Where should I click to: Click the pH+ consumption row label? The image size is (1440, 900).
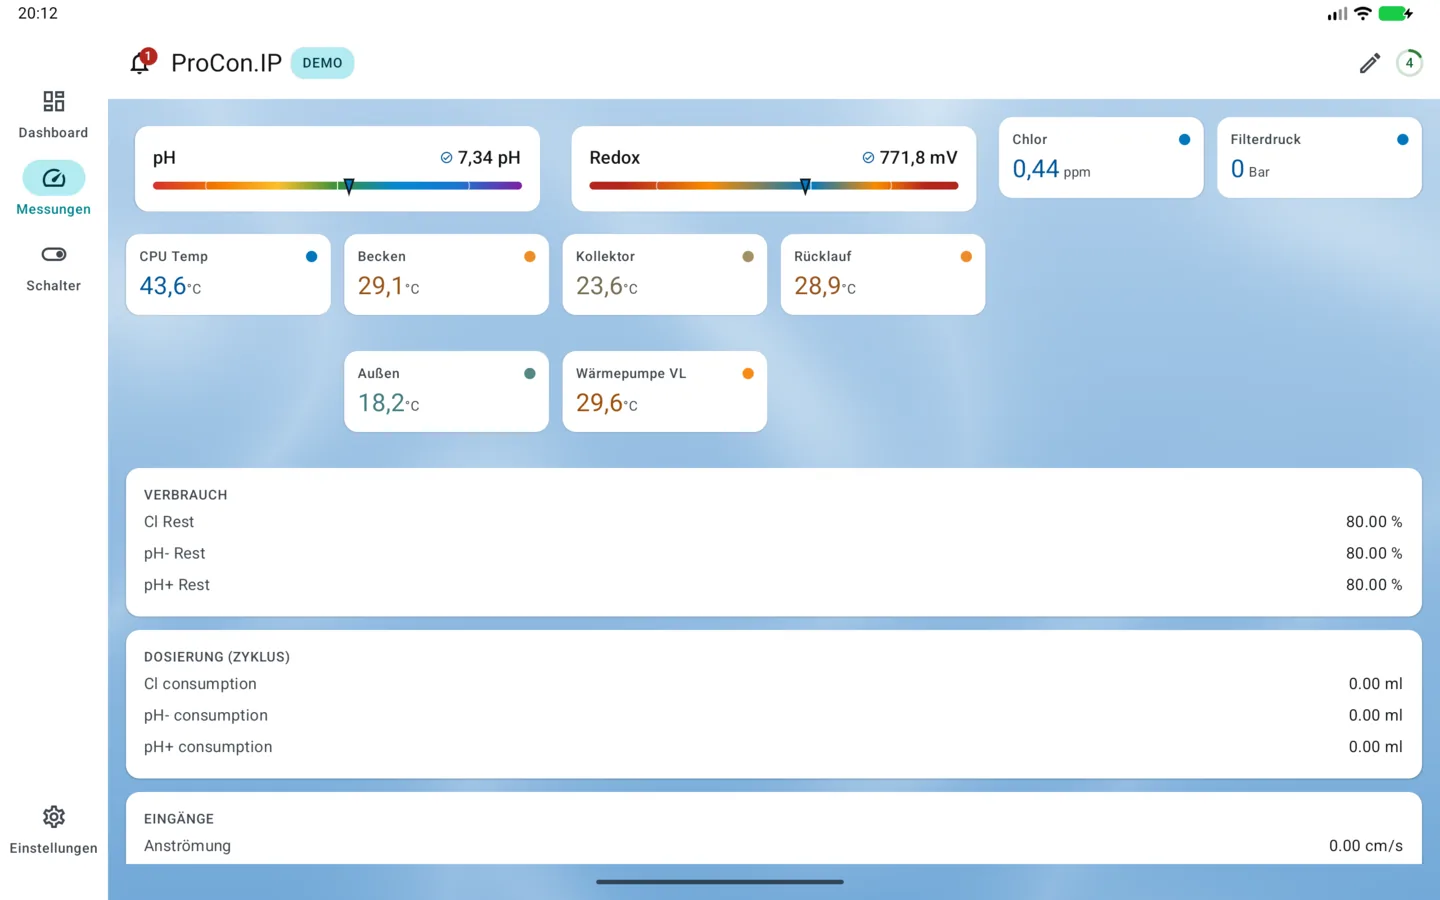pyautogui.click(x=208, y=747)
